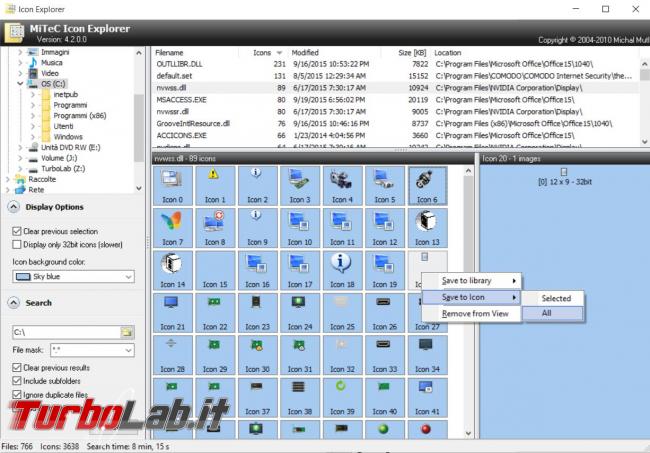
Task: Toggle Clear previous results checkbox
Action: pos(17,368)
